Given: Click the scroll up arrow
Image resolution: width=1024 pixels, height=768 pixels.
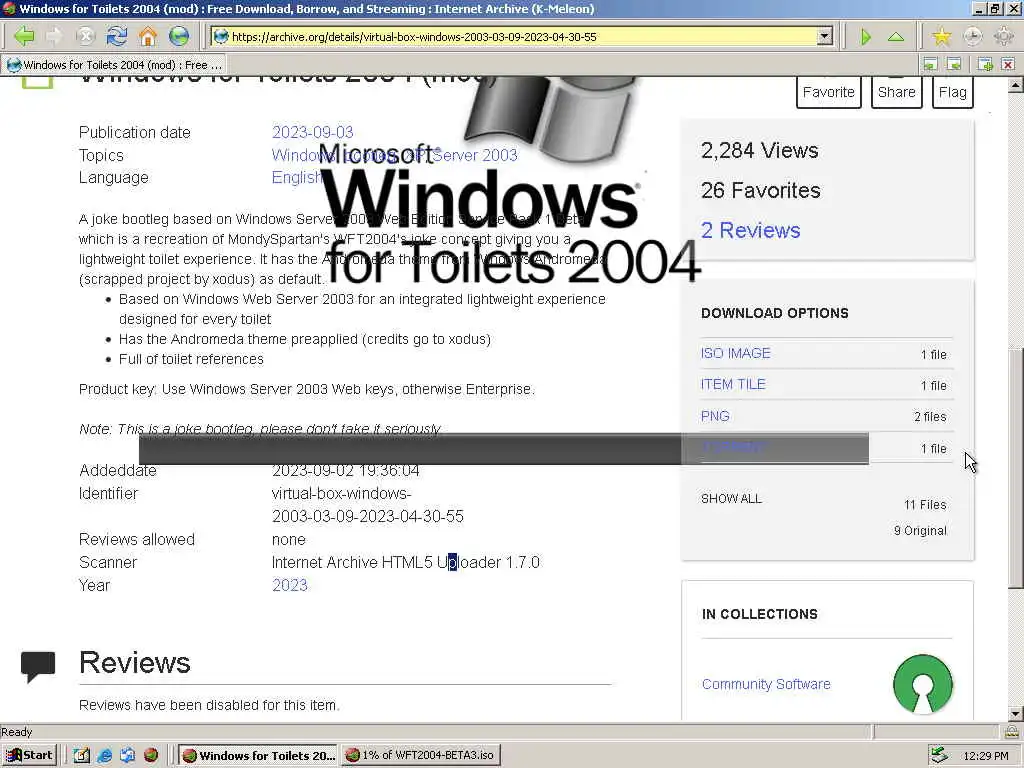Looking at the screenshot, I should click(1015, 85).
